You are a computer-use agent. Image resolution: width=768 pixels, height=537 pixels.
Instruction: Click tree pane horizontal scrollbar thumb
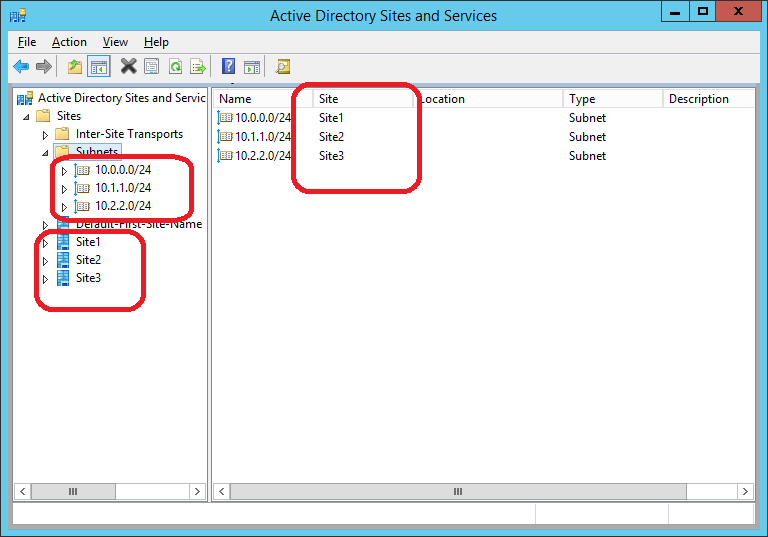click(x=73, y=491)
